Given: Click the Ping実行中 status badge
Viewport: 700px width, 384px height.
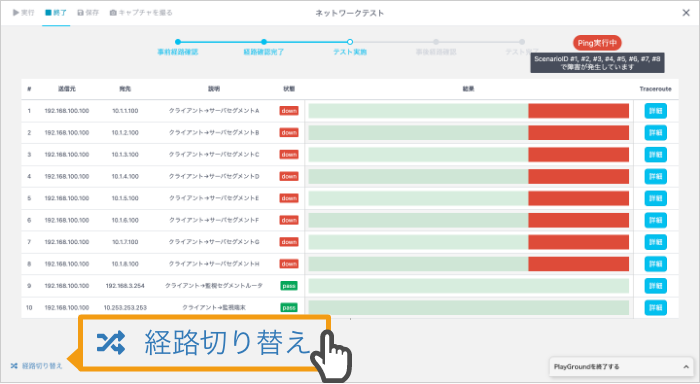Looking at the screenshot, I should click(x=597, y=43).
